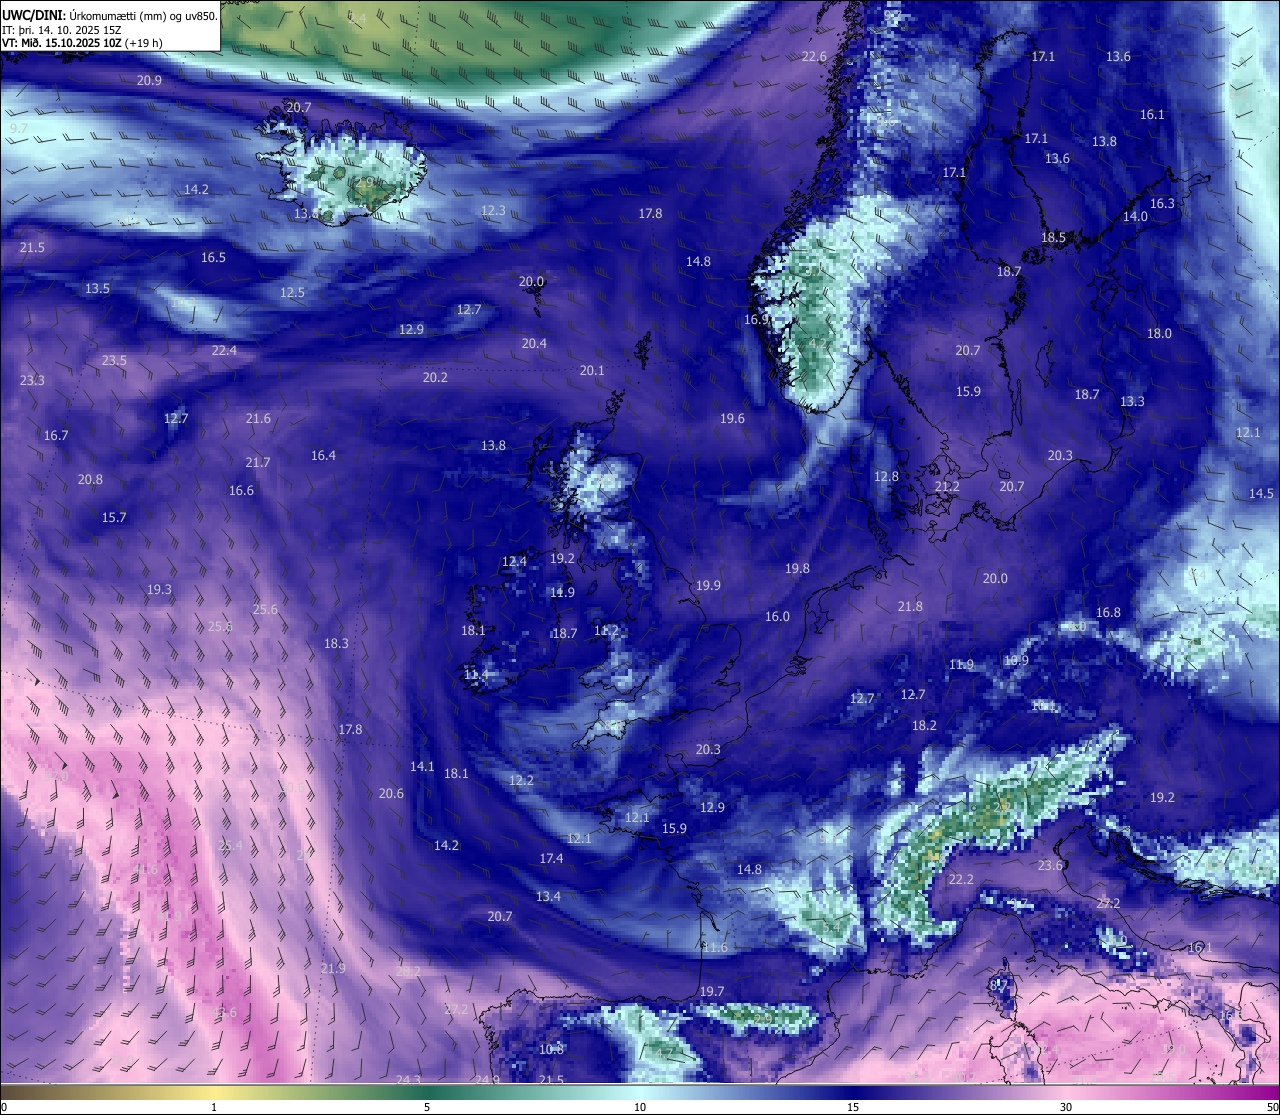
Task: Click the 16.0 value on the map
Action: coord(778,617)
